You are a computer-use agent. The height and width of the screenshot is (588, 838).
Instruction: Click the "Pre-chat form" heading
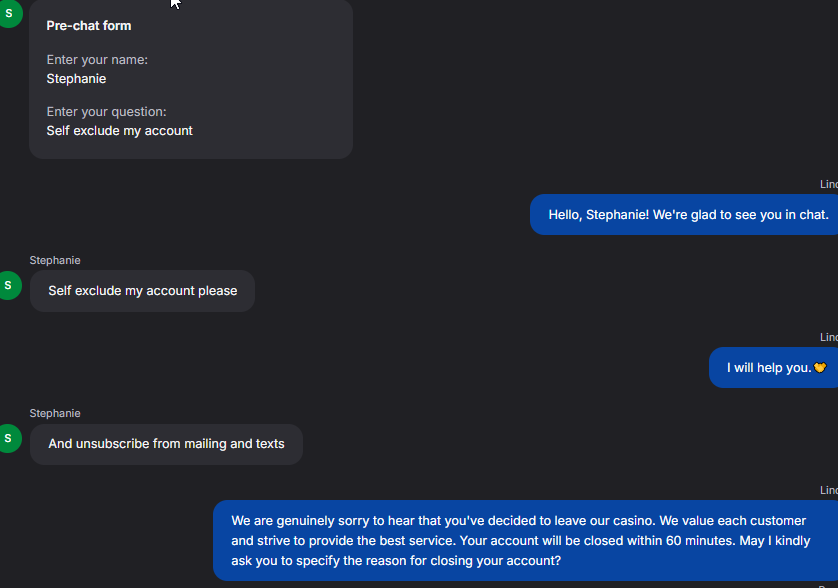point(89,26)
